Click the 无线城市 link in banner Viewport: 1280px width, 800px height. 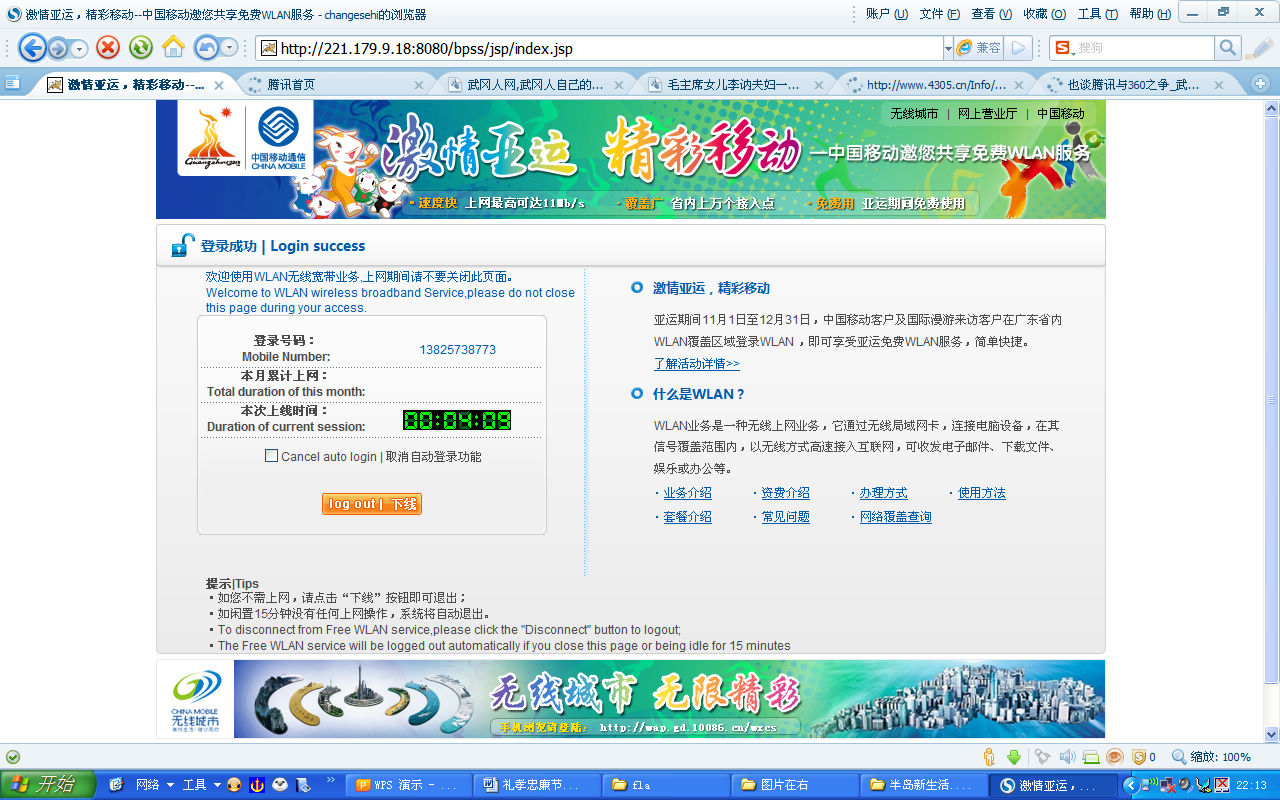[914, 114]
